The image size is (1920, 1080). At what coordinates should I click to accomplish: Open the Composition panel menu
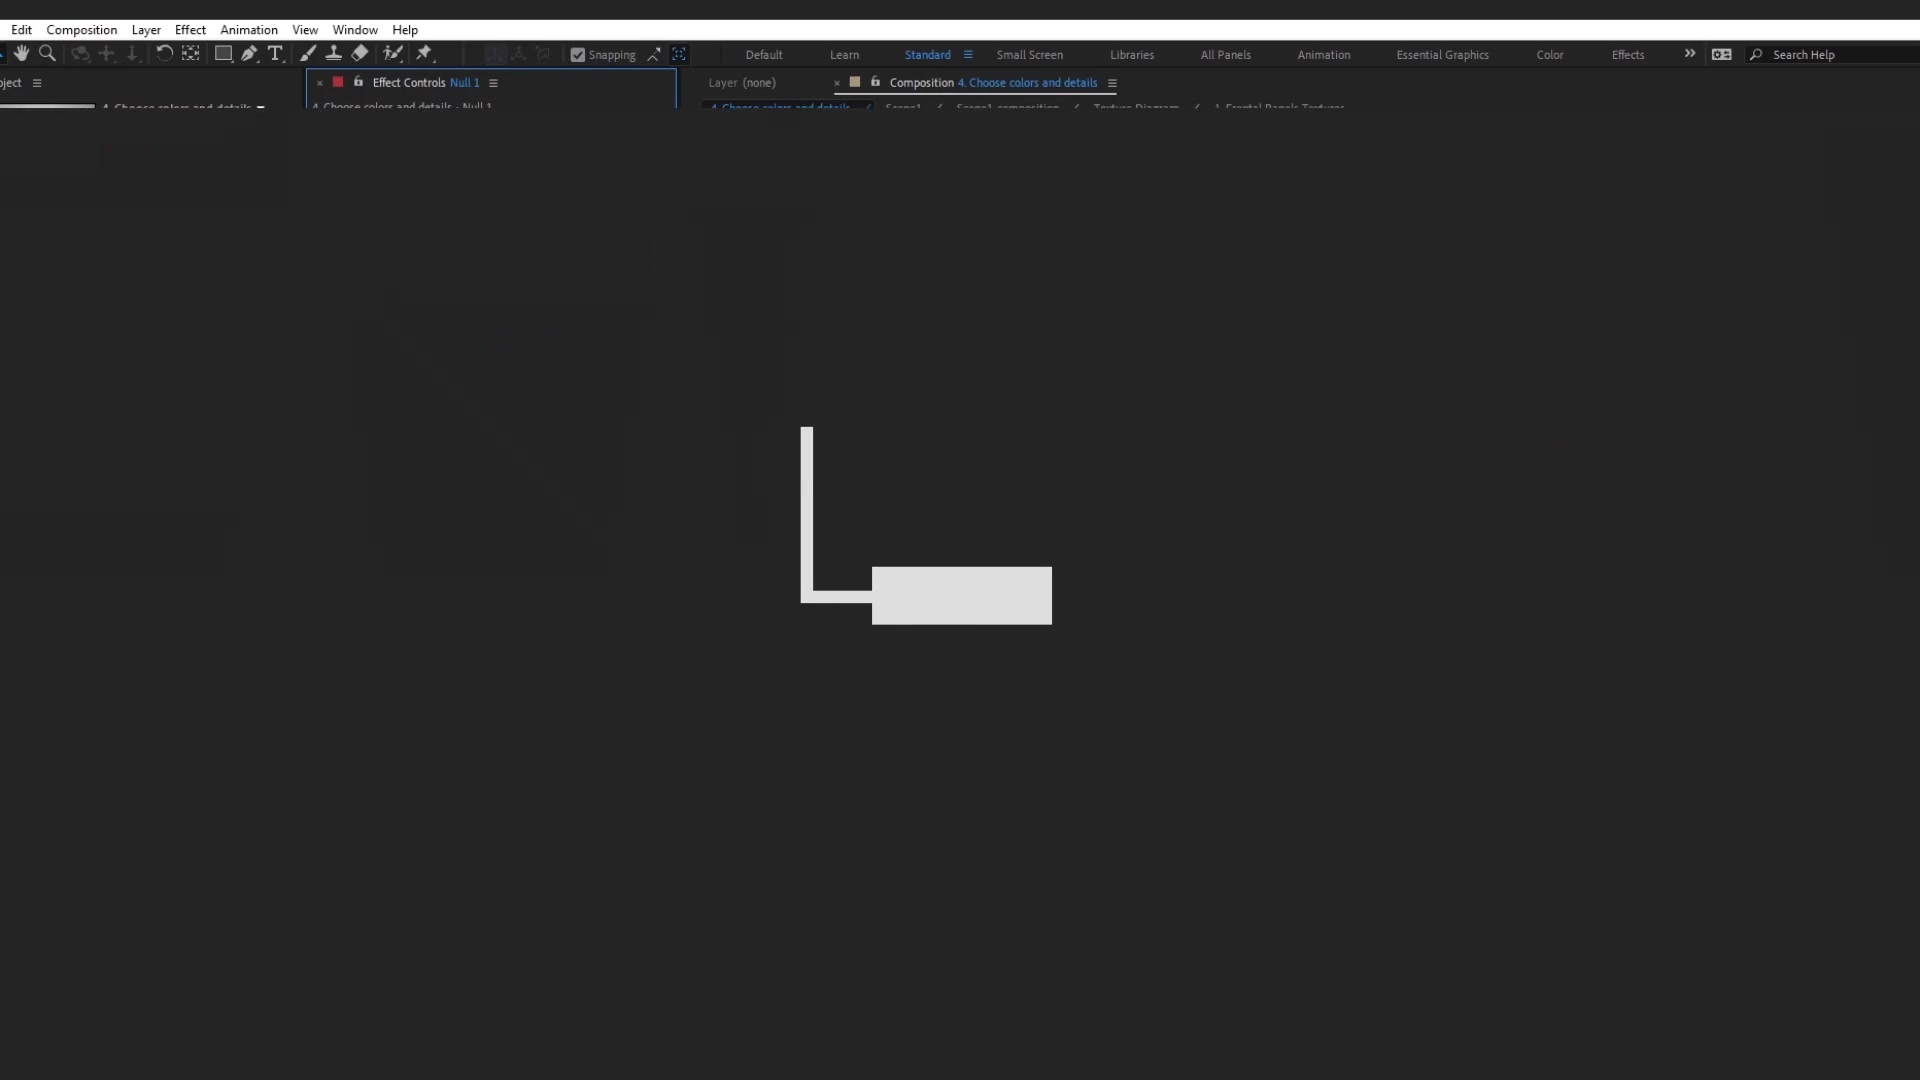coord(1112,83)
